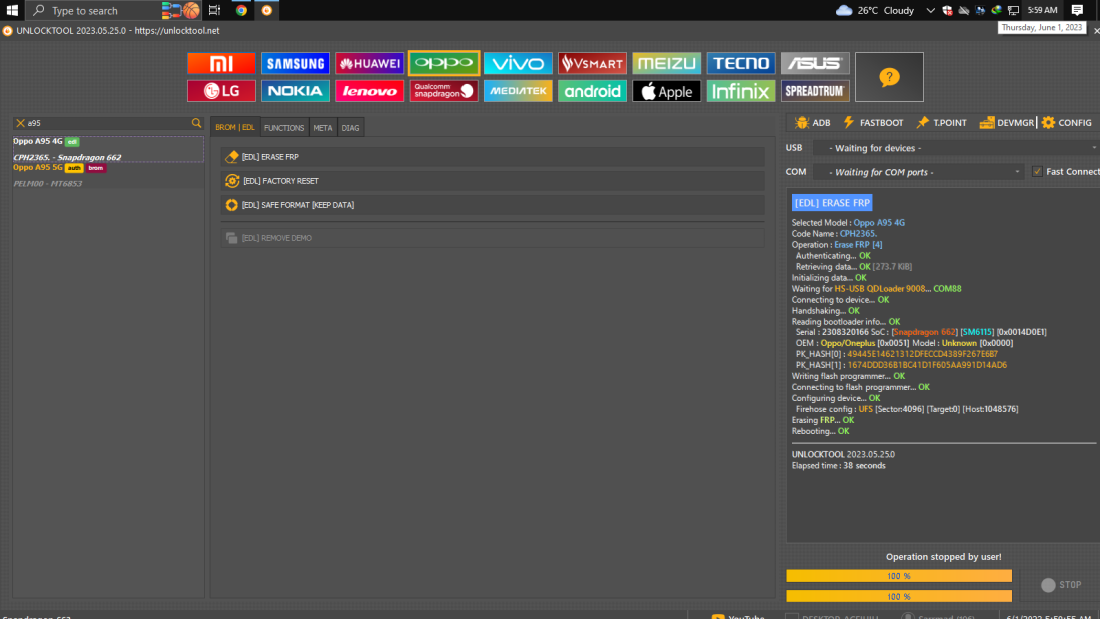Click the lower 100 % progress bar
The width and height of the screenshot is (1100, 619).
[x=899, y=597]
